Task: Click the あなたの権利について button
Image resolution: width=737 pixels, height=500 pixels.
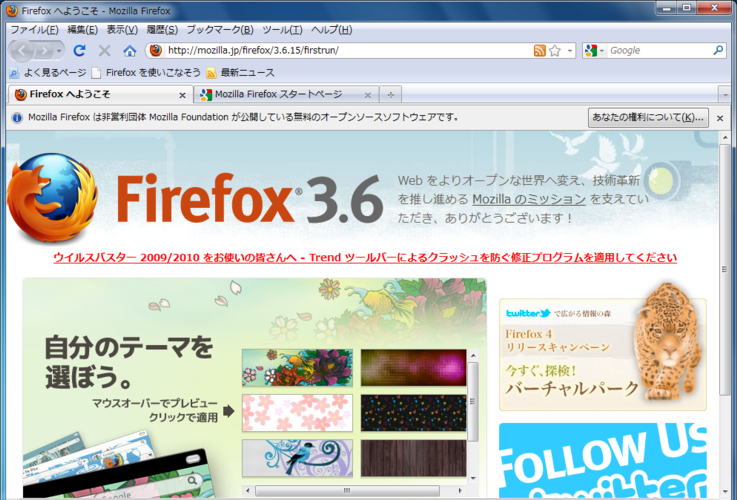Action: click(648, 117)
